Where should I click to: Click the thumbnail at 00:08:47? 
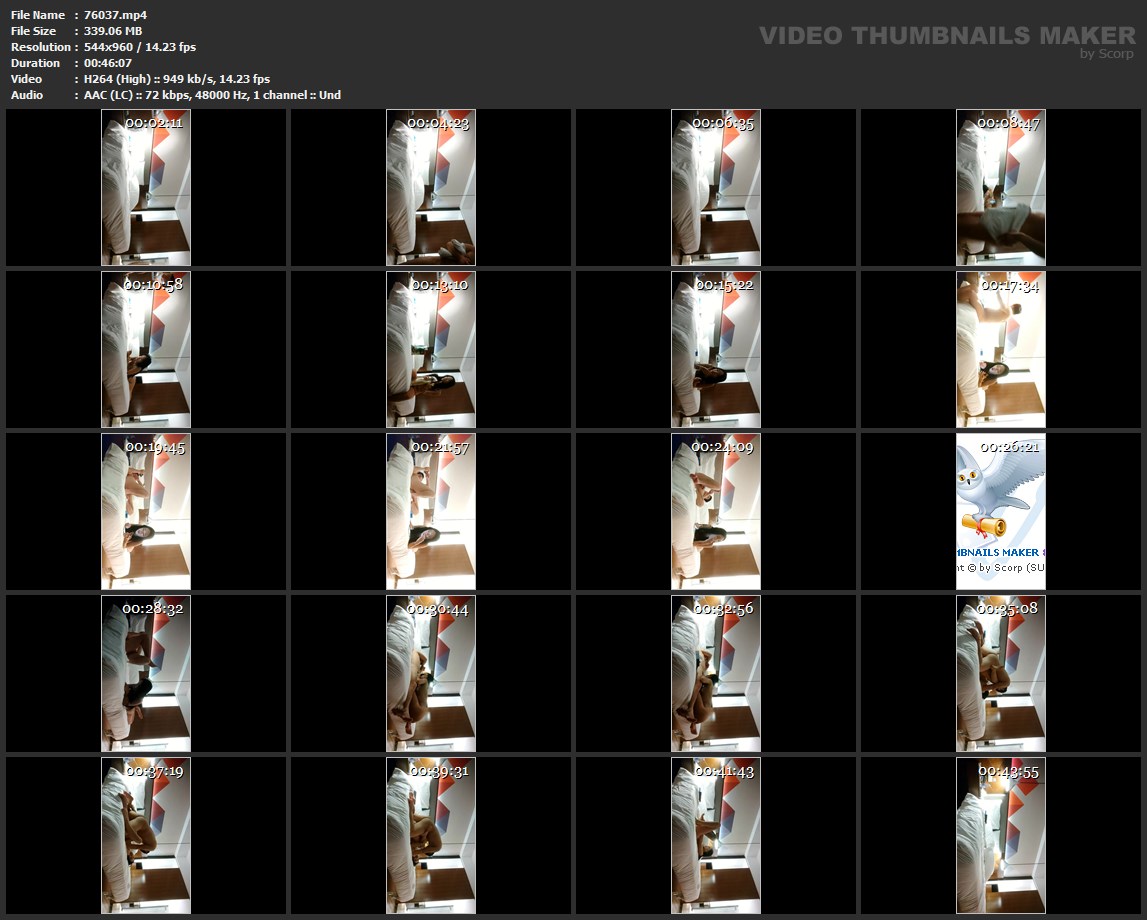(x=1001, y=188)
